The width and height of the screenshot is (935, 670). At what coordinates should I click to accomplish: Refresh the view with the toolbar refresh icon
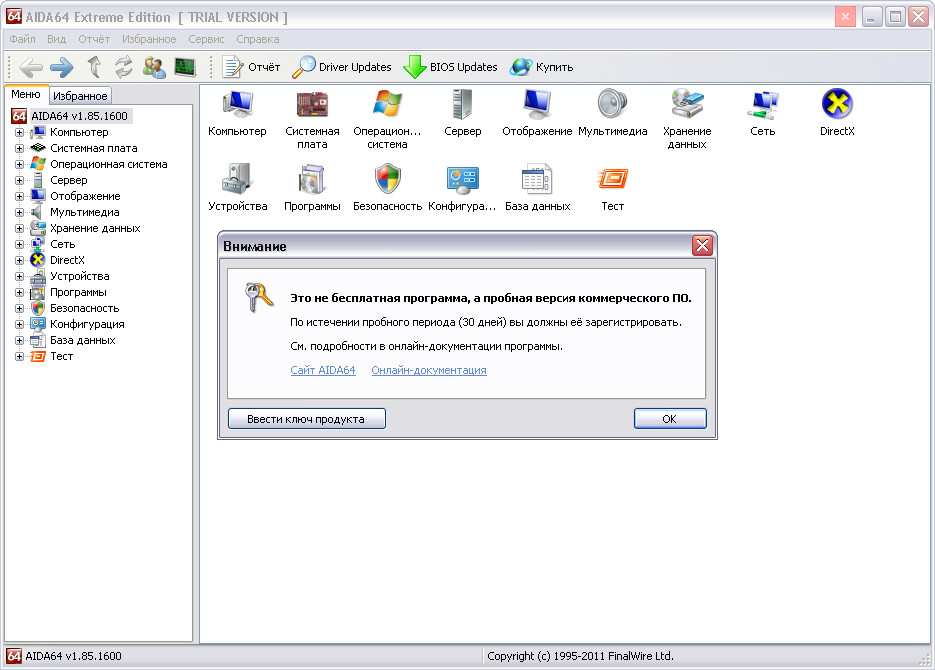(123, 67)
